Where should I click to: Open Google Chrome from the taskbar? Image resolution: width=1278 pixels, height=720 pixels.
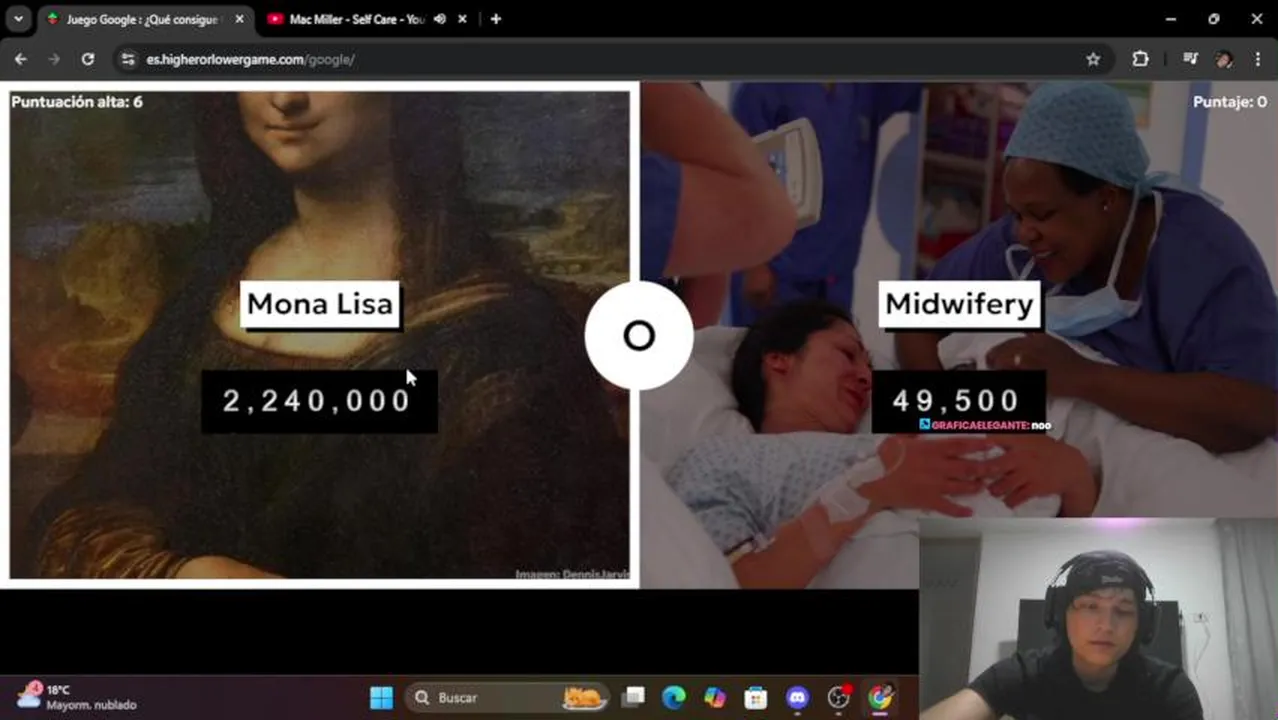[x=880, y=697]
